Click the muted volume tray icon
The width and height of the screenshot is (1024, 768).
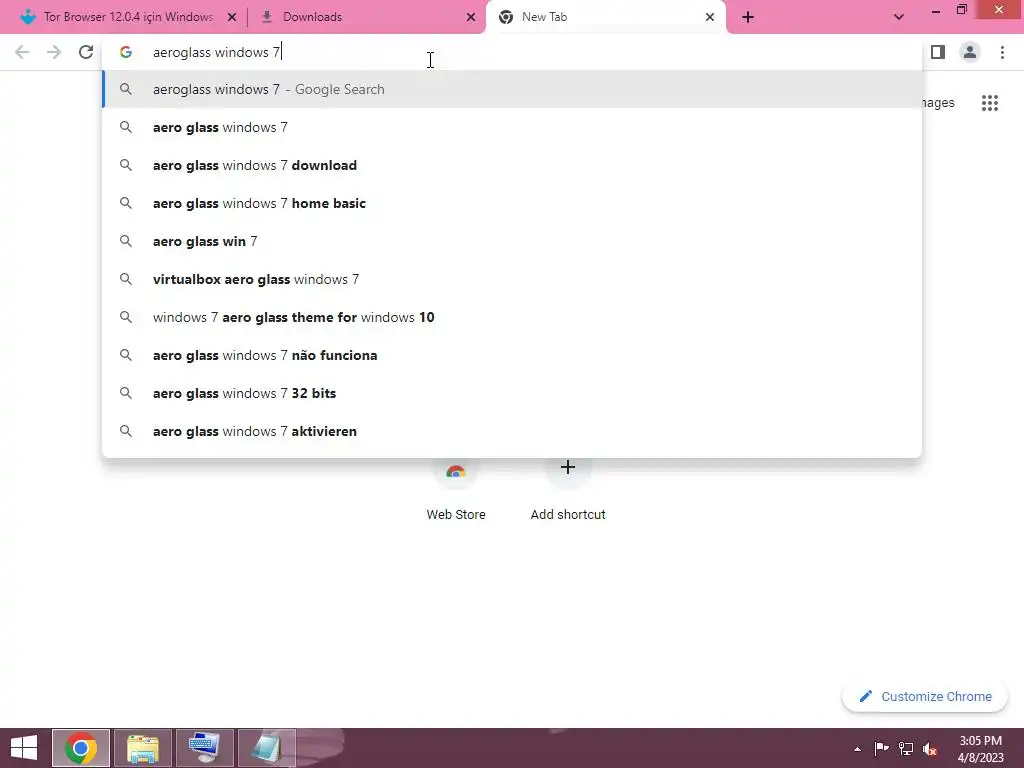[x=930, y=749]
